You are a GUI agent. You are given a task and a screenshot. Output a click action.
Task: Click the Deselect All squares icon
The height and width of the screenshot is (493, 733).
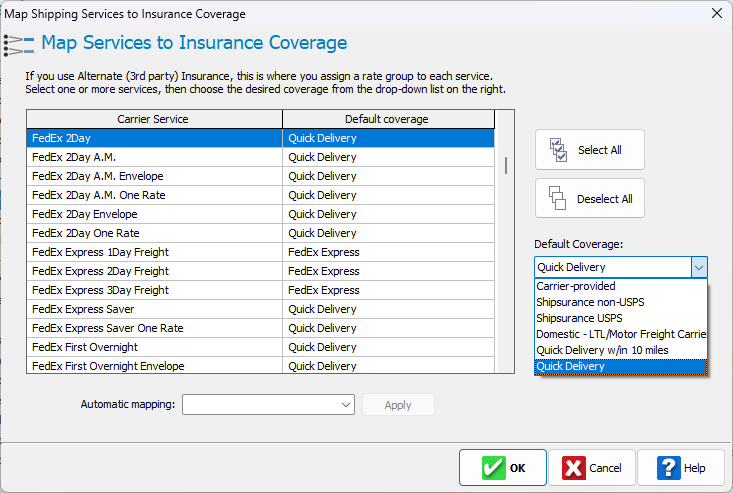point(558,198)
